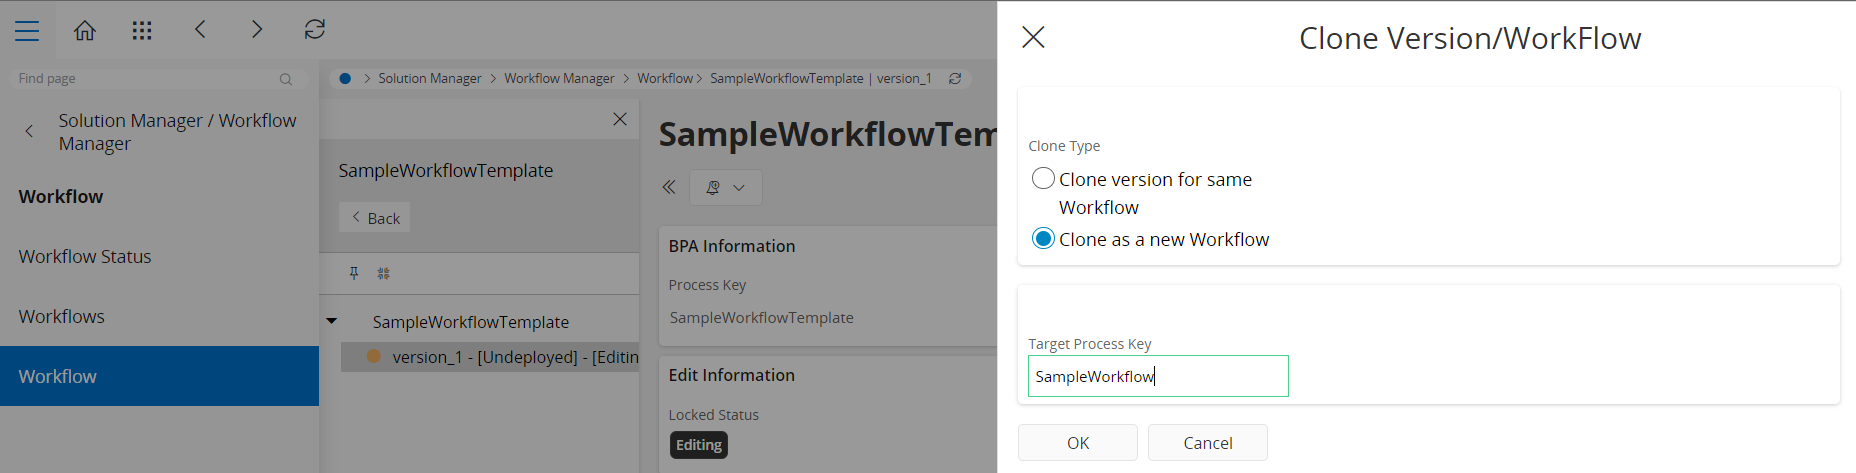
Task: Collapse the panel with the double-chevron icon
Action: (669, 187)
